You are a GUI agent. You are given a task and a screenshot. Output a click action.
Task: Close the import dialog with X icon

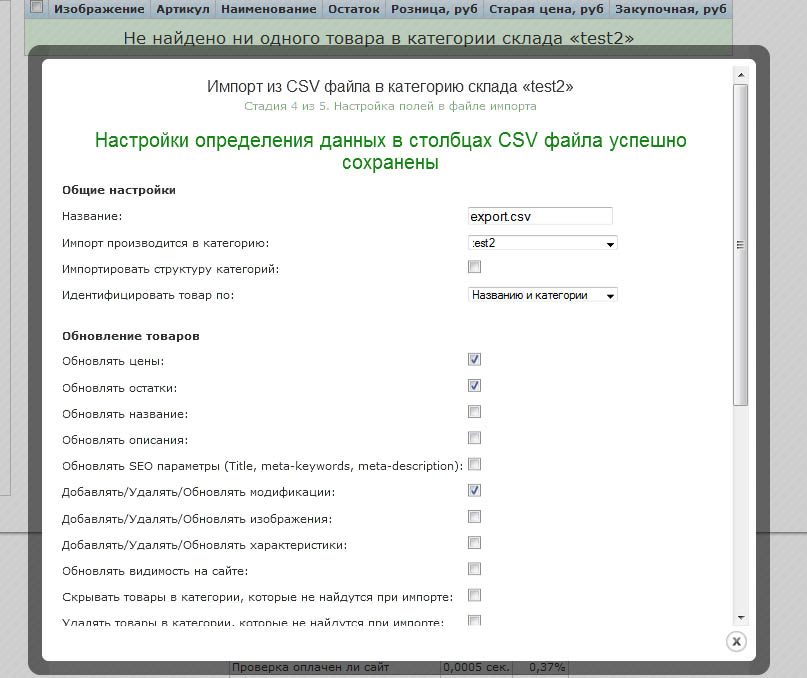pyautogui.click(x=735, y=641)
